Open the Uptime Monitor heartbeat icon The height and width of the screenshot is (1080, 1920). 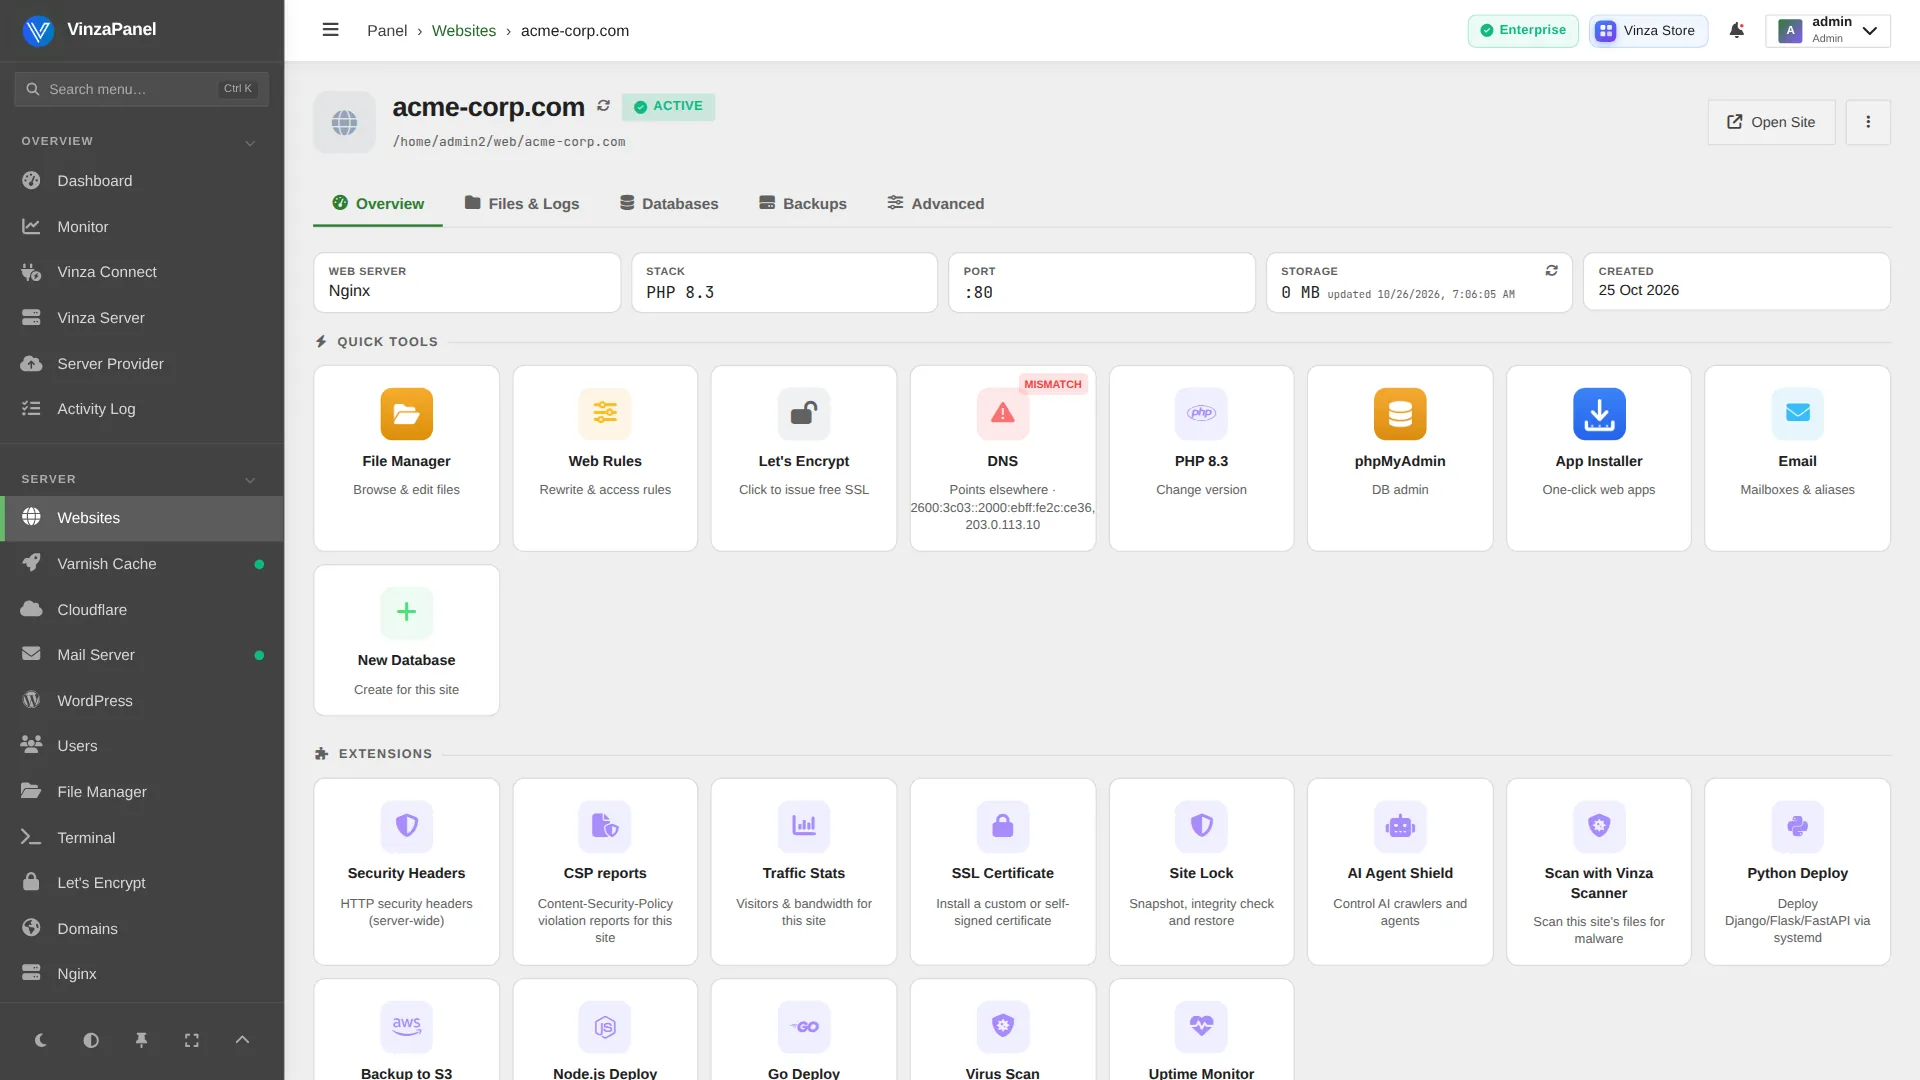coord(1201,1026)
